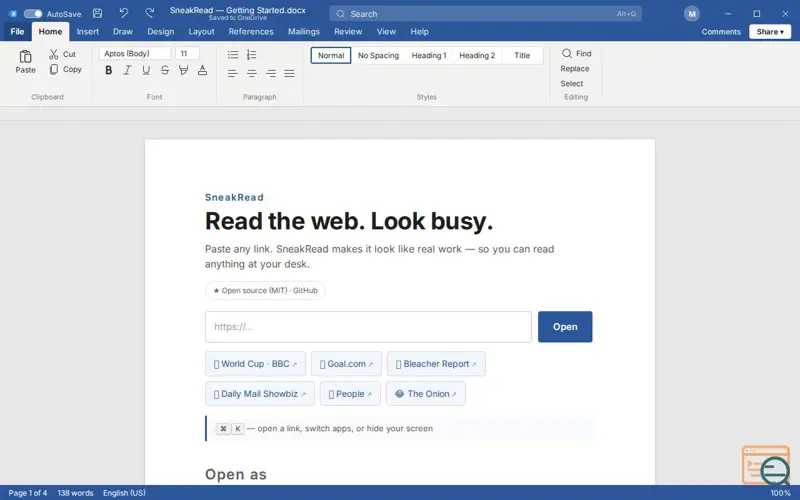
Task: Click the 138 words count
Action: (x=75, y=493)
